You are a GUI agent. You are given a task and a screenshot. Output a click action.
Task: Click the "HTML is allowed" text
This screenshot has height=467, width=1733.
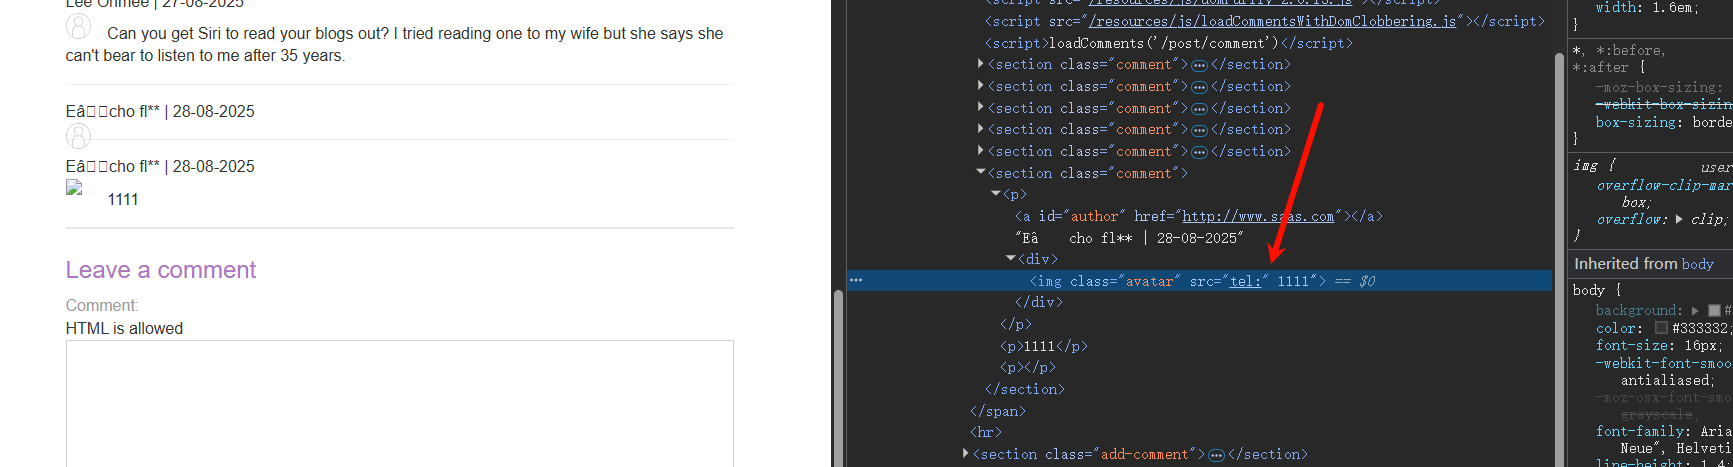click(124, 328)
